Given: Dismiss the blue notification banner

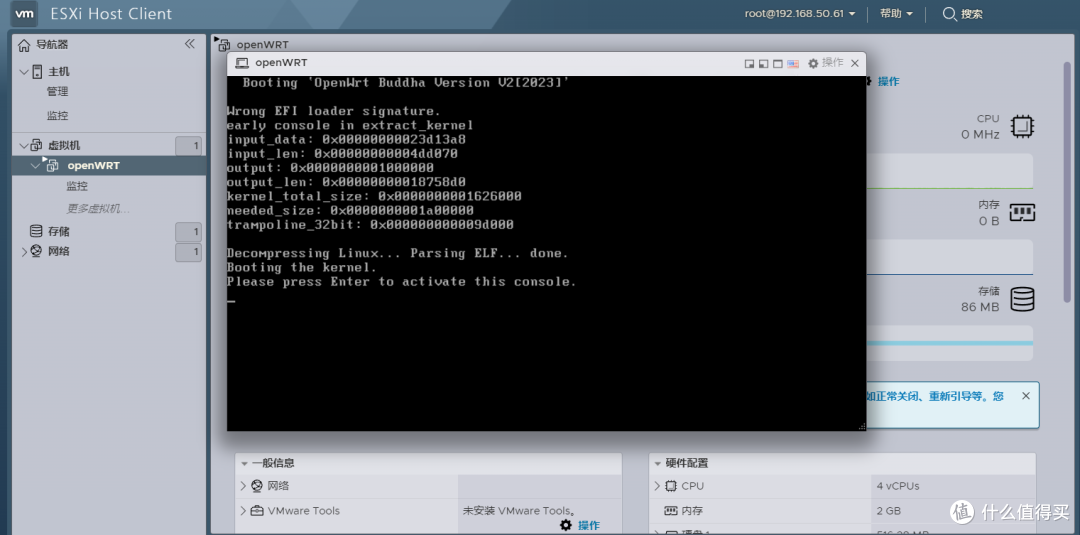Looking at the screenshot, I should point(1025,396).
